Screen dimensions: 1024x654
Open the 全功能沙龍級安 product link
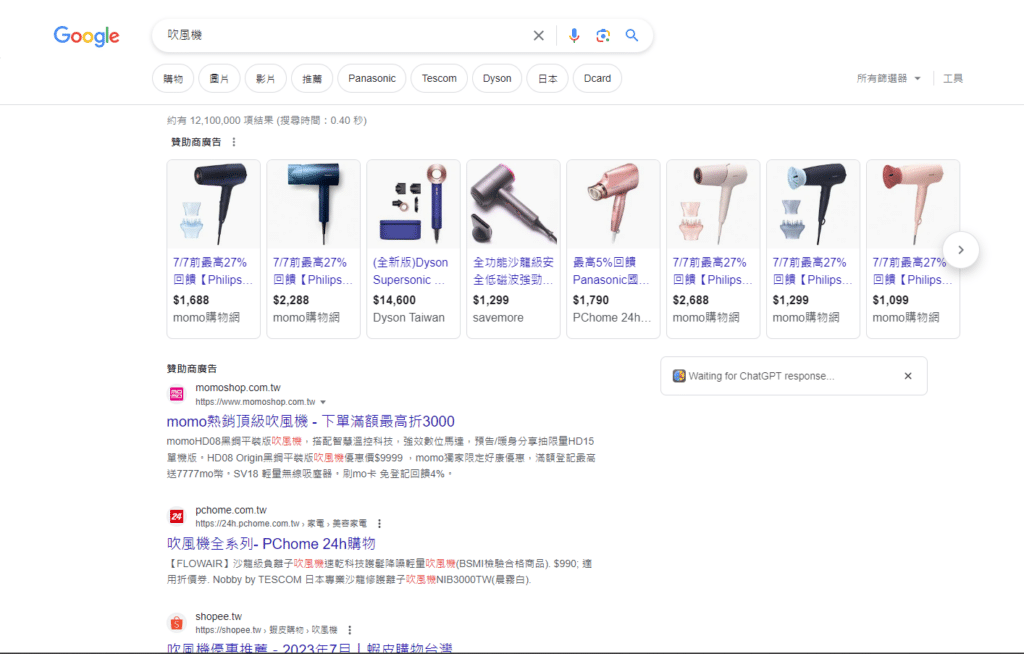coord(513,271)
